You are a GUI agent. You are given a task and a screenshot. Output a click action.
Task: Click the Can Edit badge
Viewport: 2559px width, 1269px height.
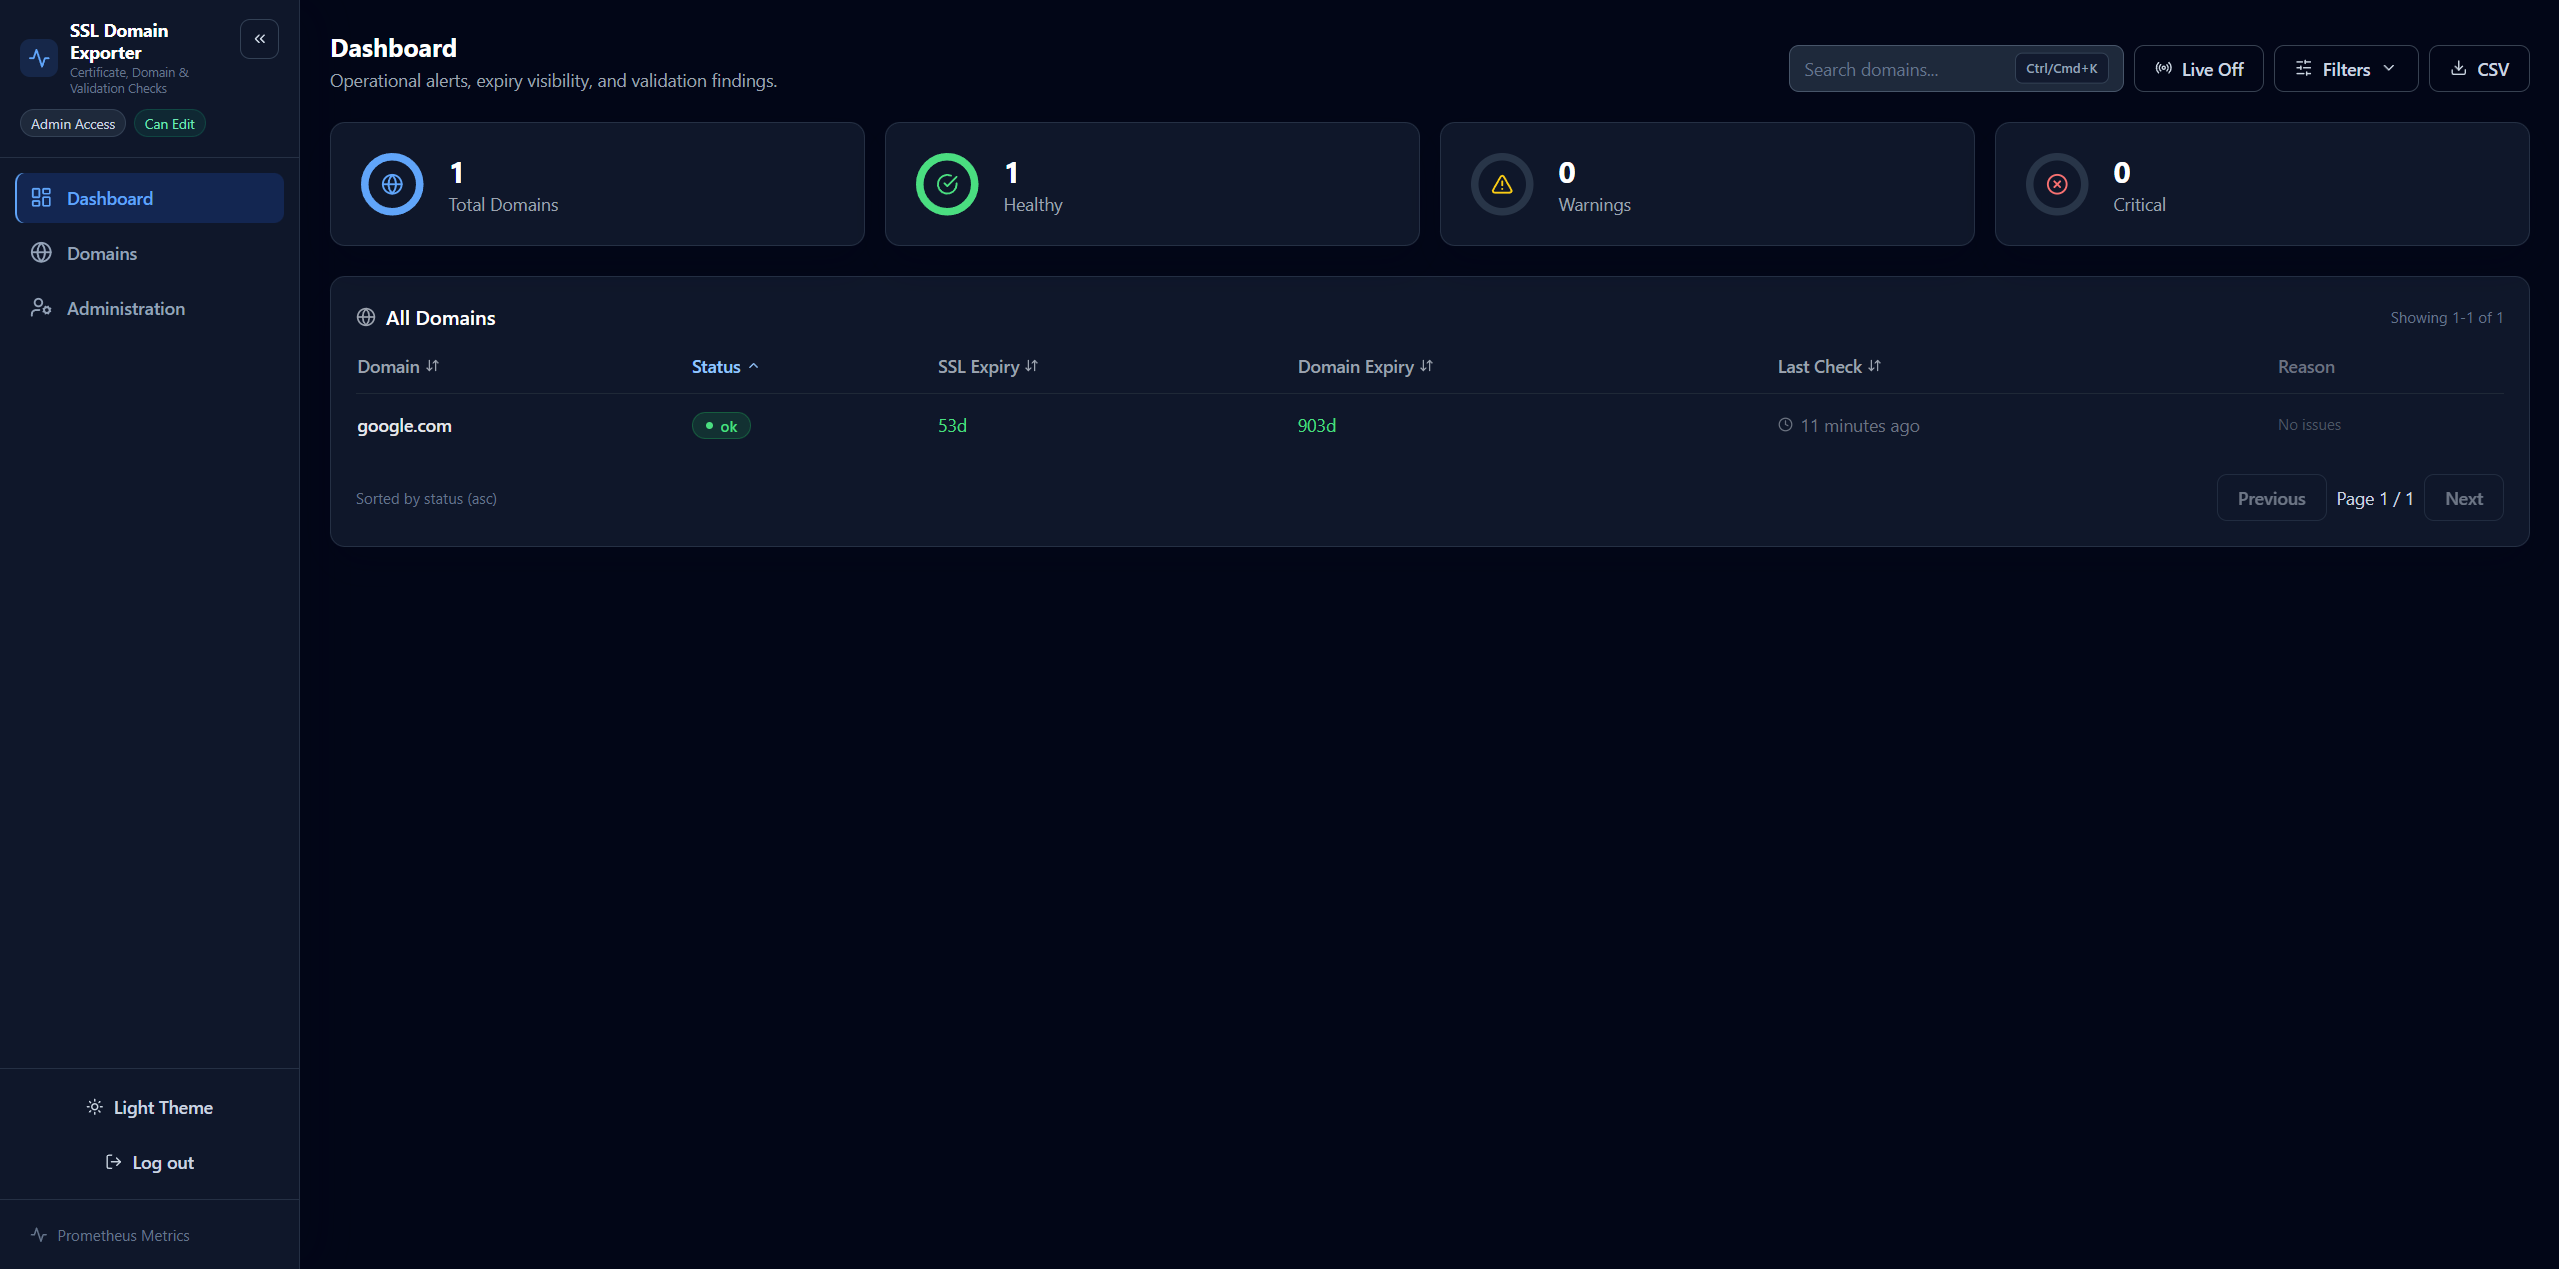click(x=169, y=124)
